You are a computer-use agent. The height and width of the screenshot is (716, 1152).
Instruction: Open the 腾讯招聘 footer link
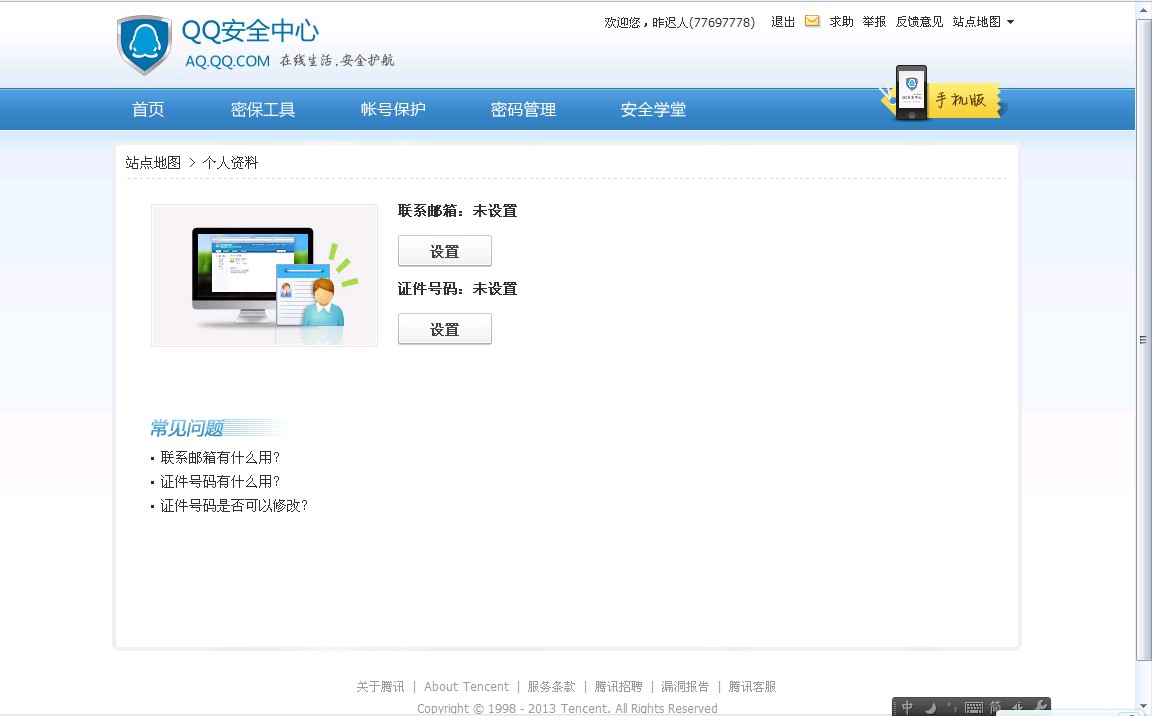(x=619, y=687)
